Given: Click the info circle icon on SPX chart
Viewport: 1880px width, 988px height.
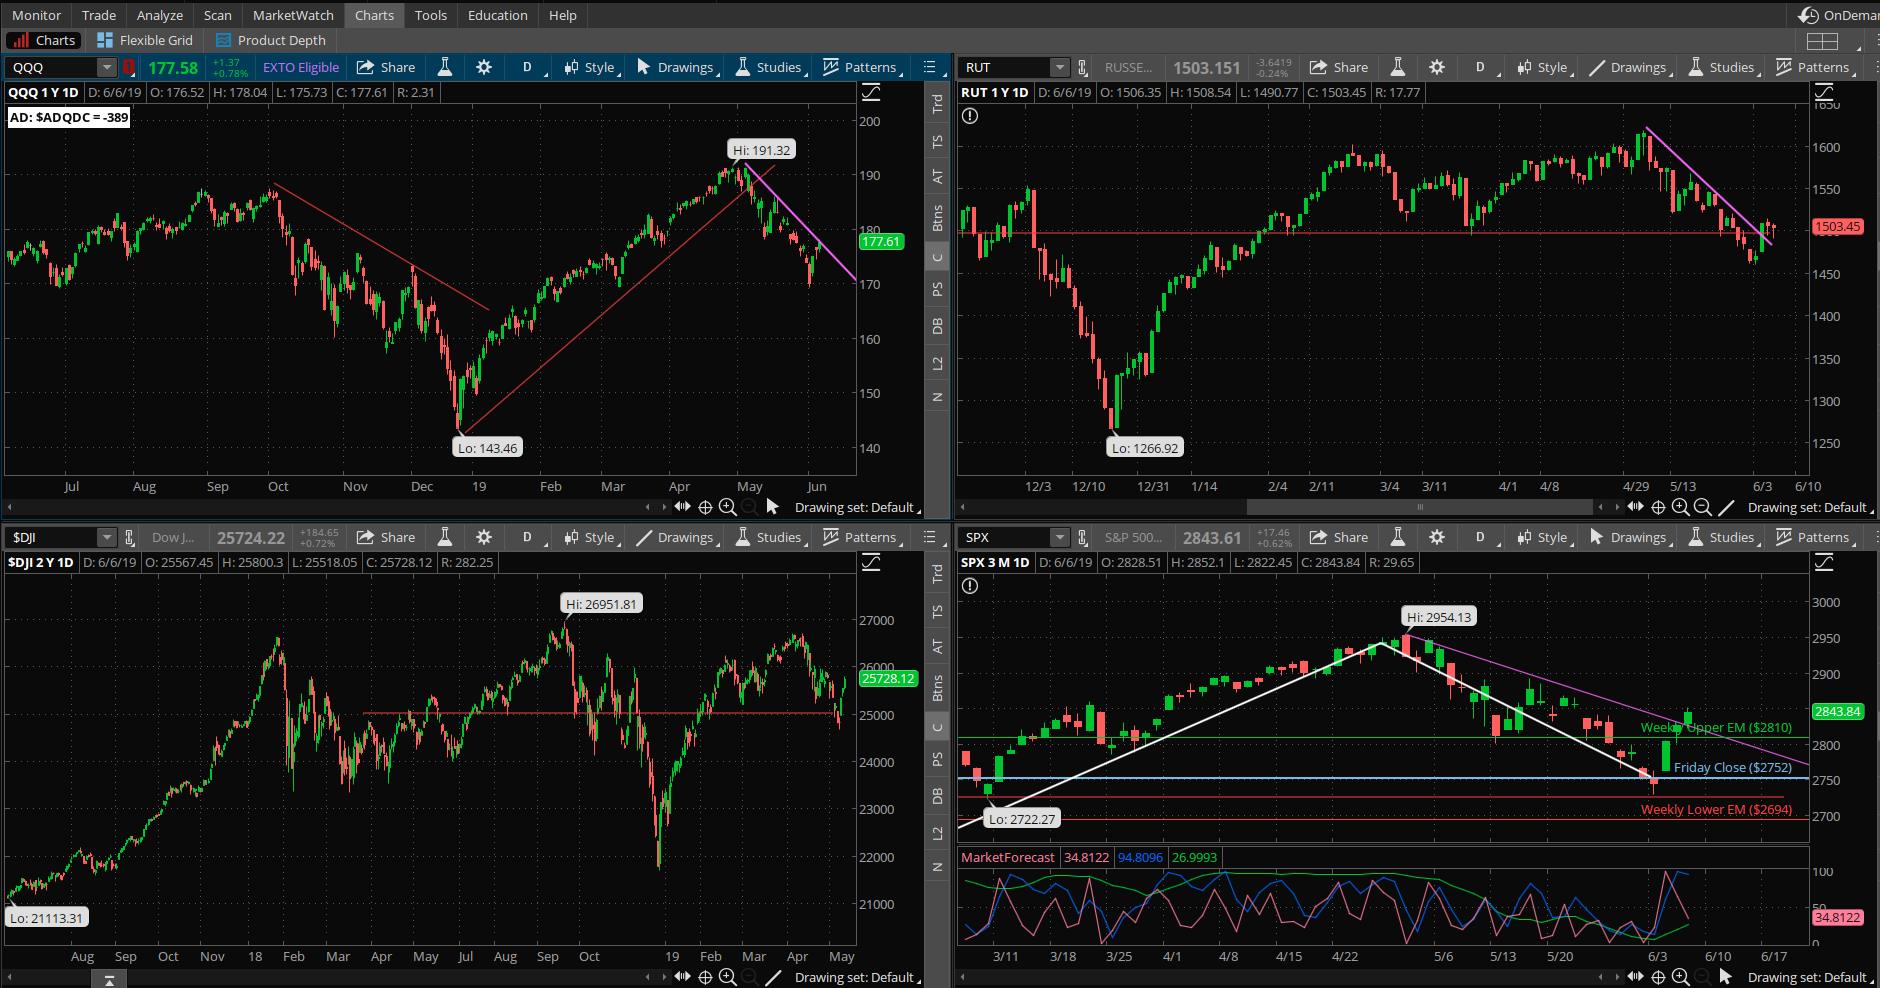Looking at the screenshot, I should pos(970,586).
